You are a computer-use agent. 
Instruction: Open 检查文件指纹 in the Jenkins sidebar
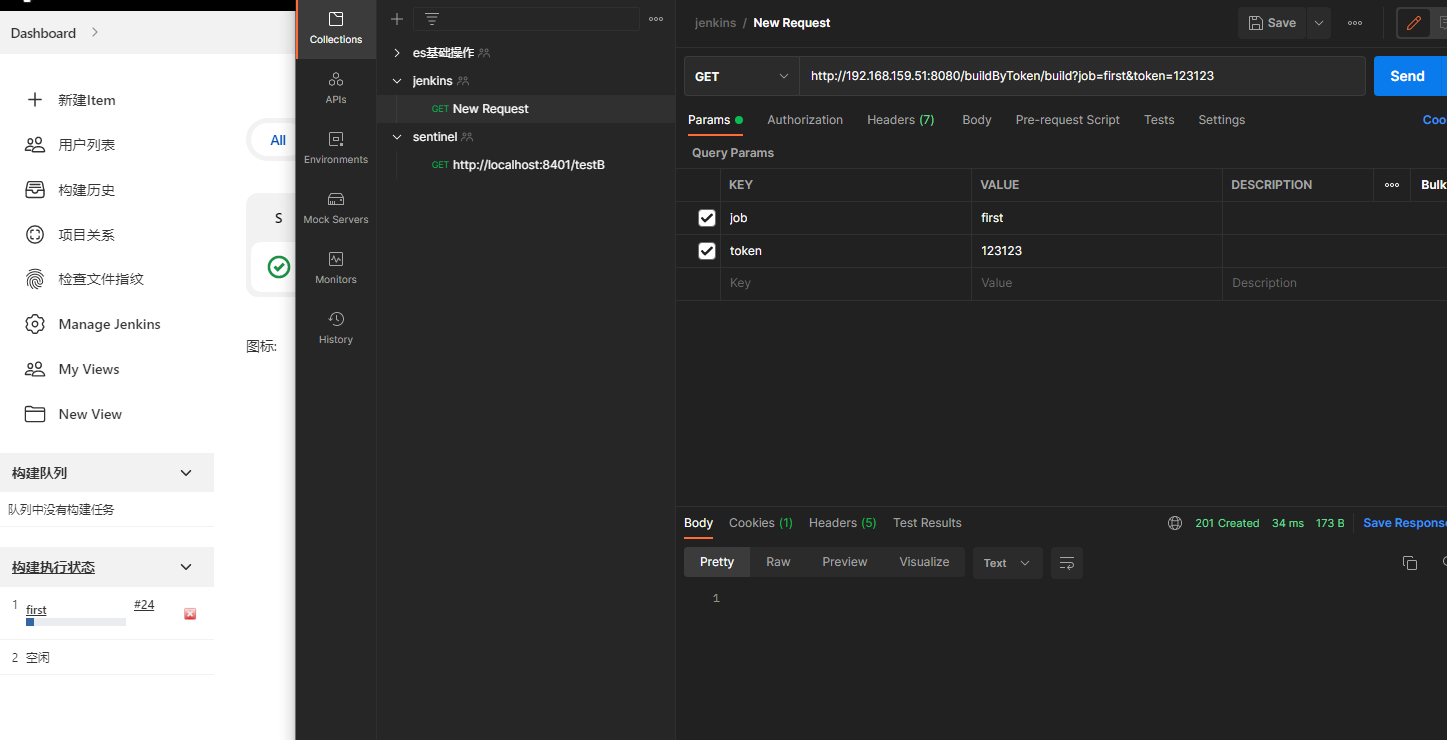click(x=101, y=279)
